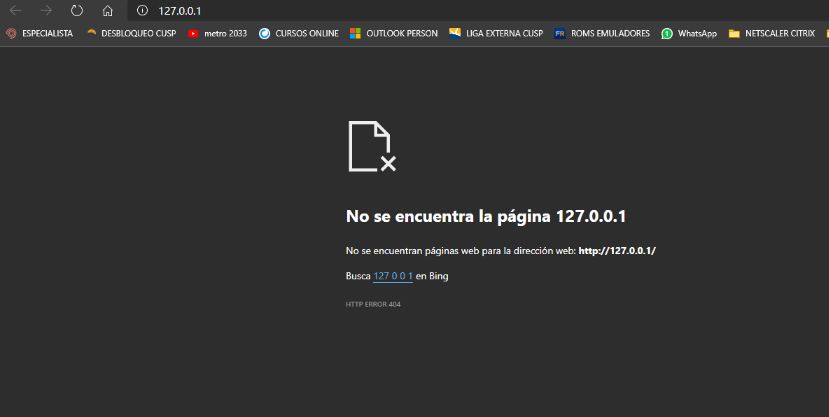Open the LIGA EXTERNA CUSP bookmark
829x417 pixels.
(496, 33)
